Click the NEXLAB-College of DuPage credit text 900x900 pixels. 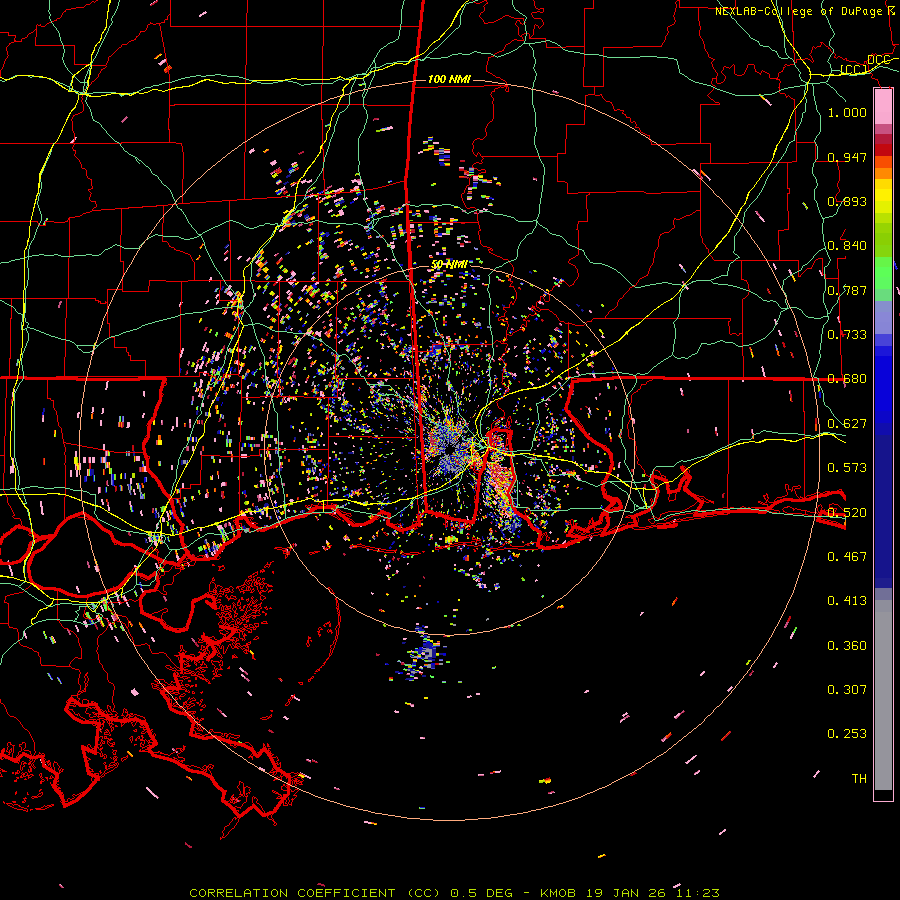coord(798,11)
